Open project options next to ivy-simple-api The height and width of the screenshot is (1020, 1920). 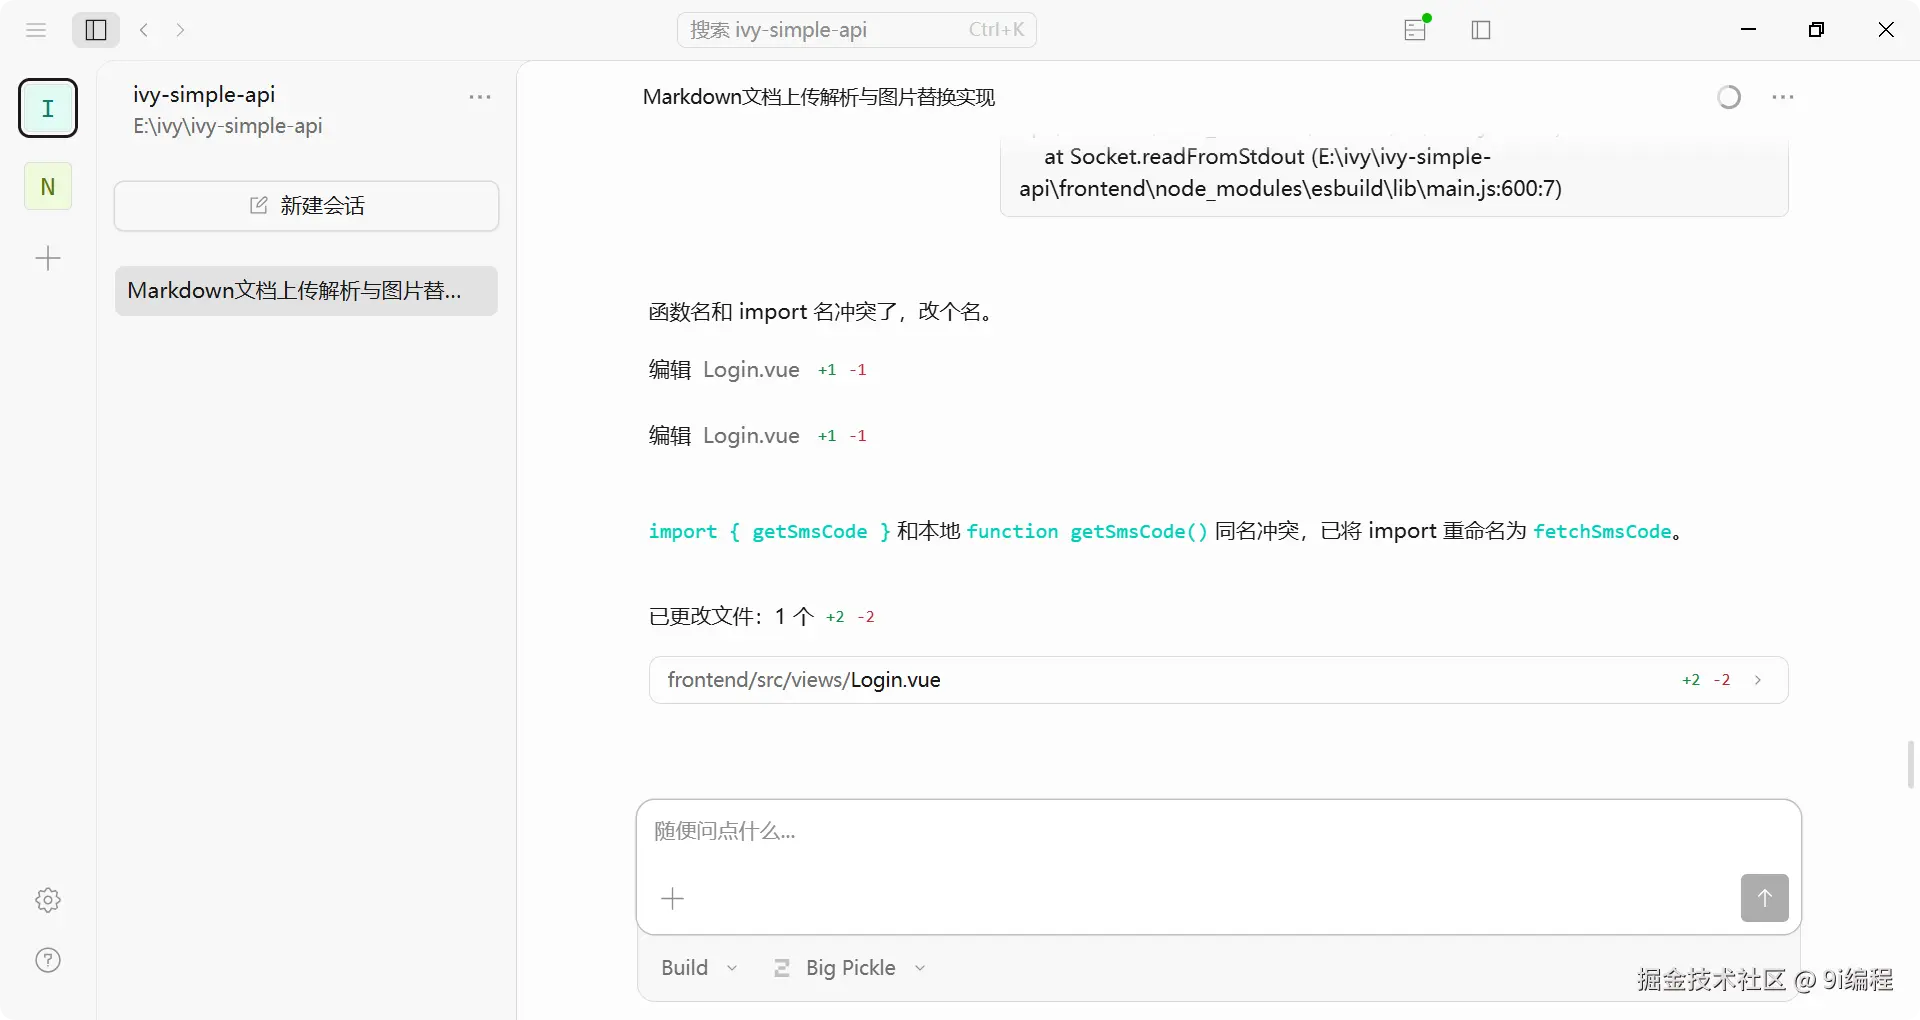click(x=480, y=97)
